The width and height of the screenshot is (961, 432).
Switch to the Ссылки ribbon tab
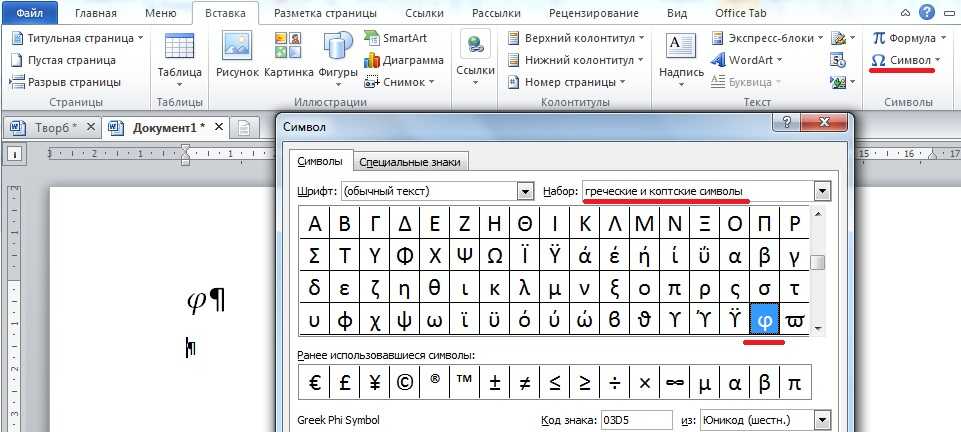pos(426,13)
